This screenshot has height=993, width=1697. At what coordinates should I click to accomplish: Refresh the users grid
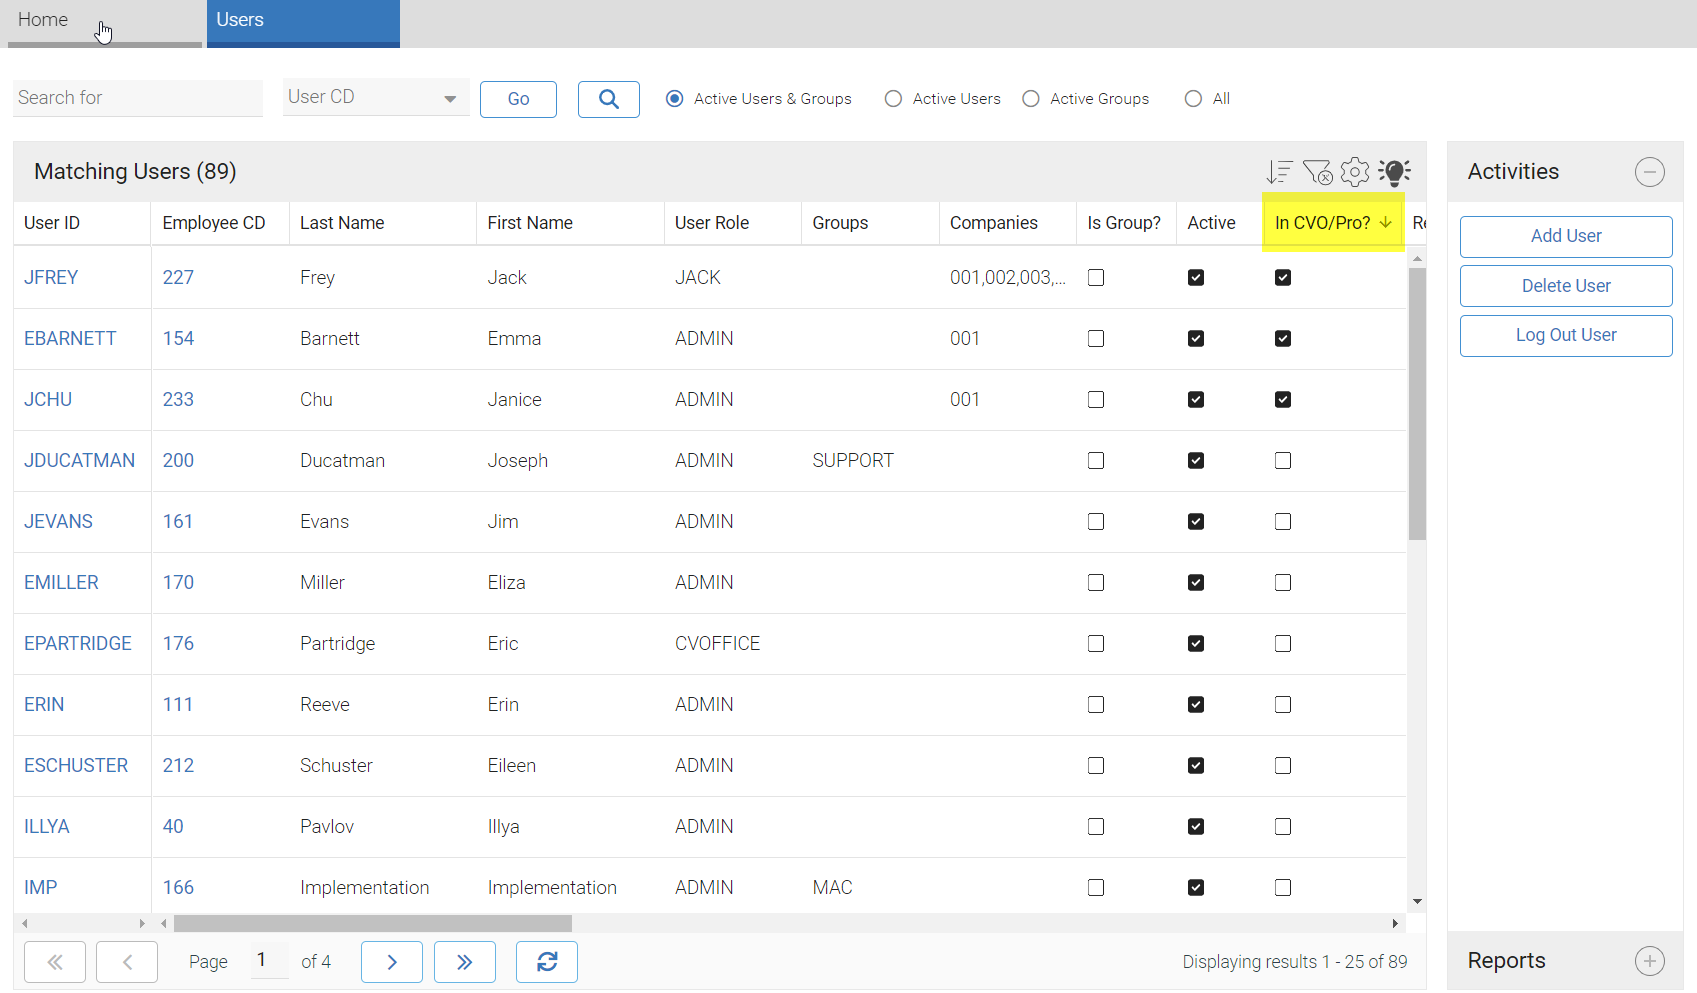(x=547, y=962)
